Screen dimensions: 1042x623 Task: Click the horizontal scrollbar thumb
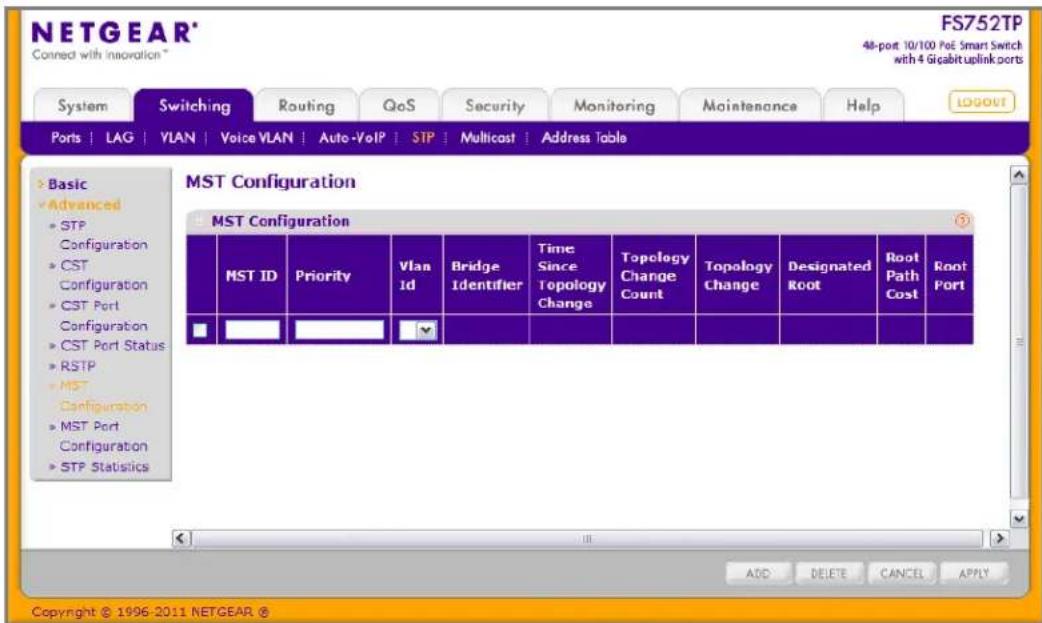pos(587,539)
